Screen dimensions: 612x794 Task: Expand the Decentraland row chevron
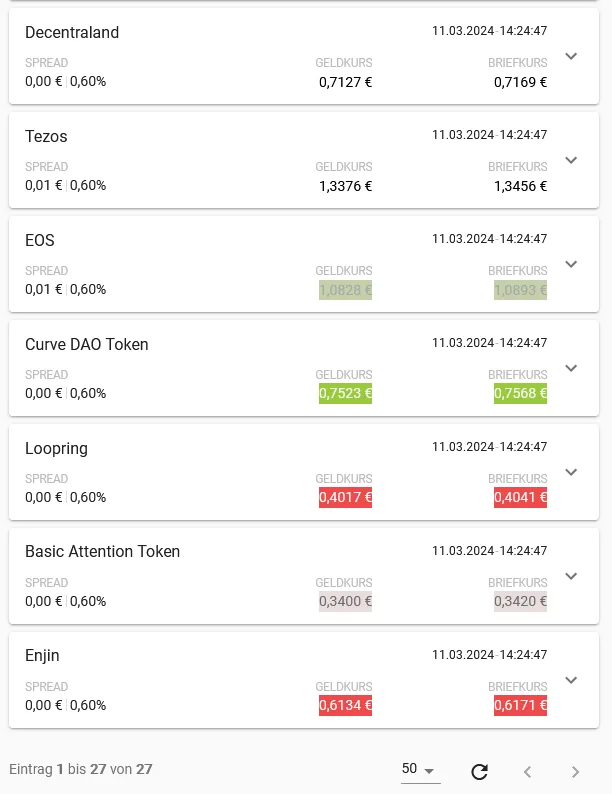tap(571, 56)
